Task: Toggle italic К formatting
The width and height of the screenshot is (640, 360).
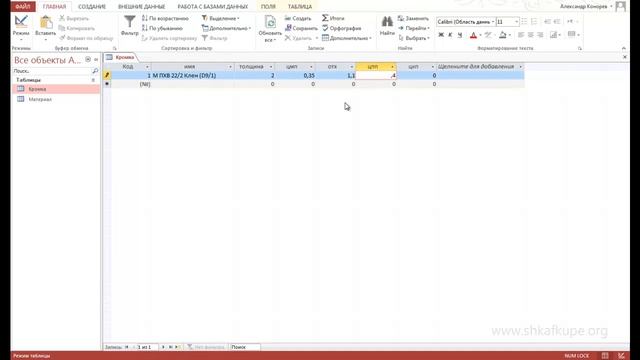Action: (450, 35)
